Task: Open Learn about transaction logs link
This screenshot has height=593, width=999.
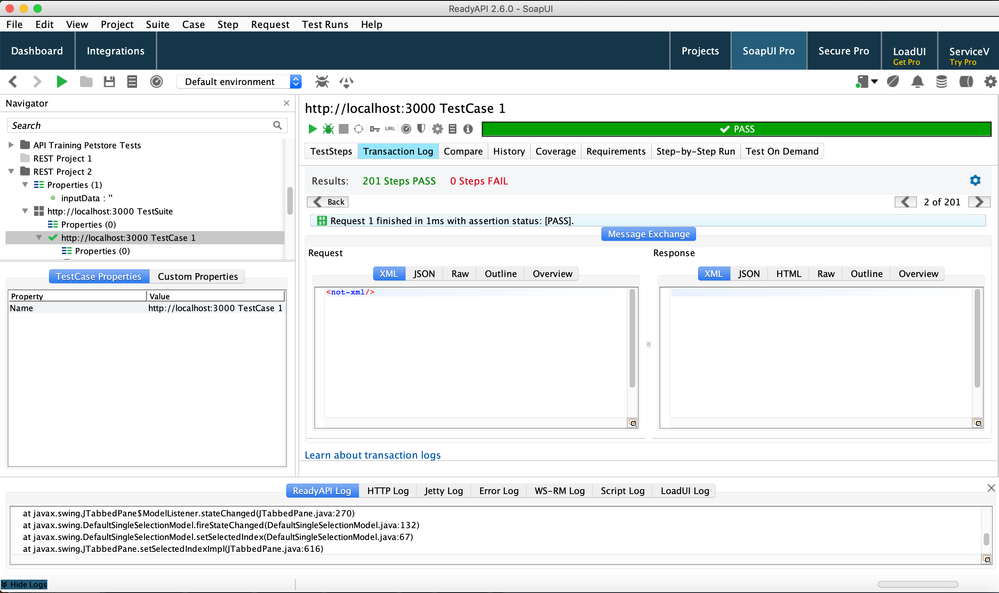Action: point(372,455)
